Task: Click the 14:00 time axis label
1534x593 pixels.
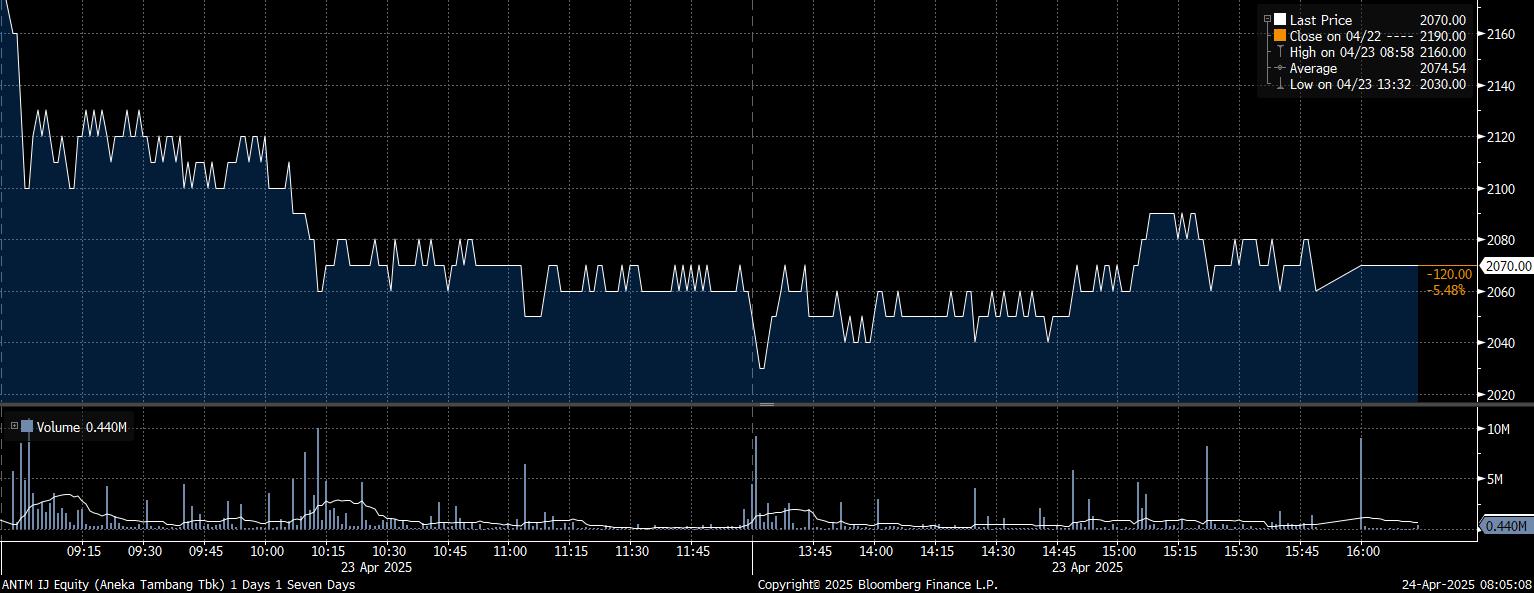Action: (x=876, y=552)
